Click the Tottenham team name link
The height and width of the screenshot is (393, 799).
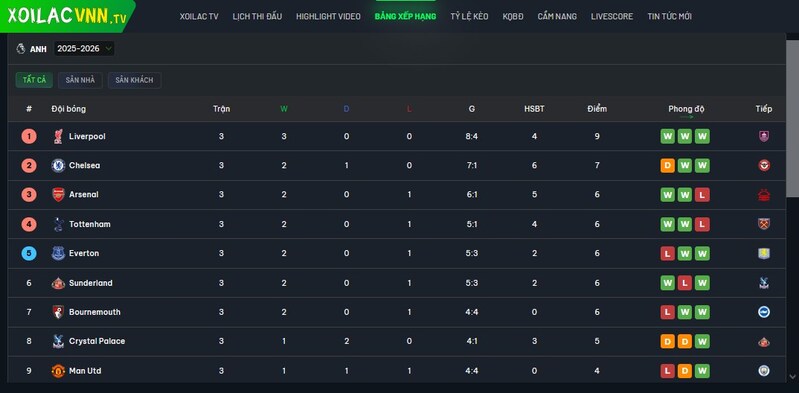[90, 224]
